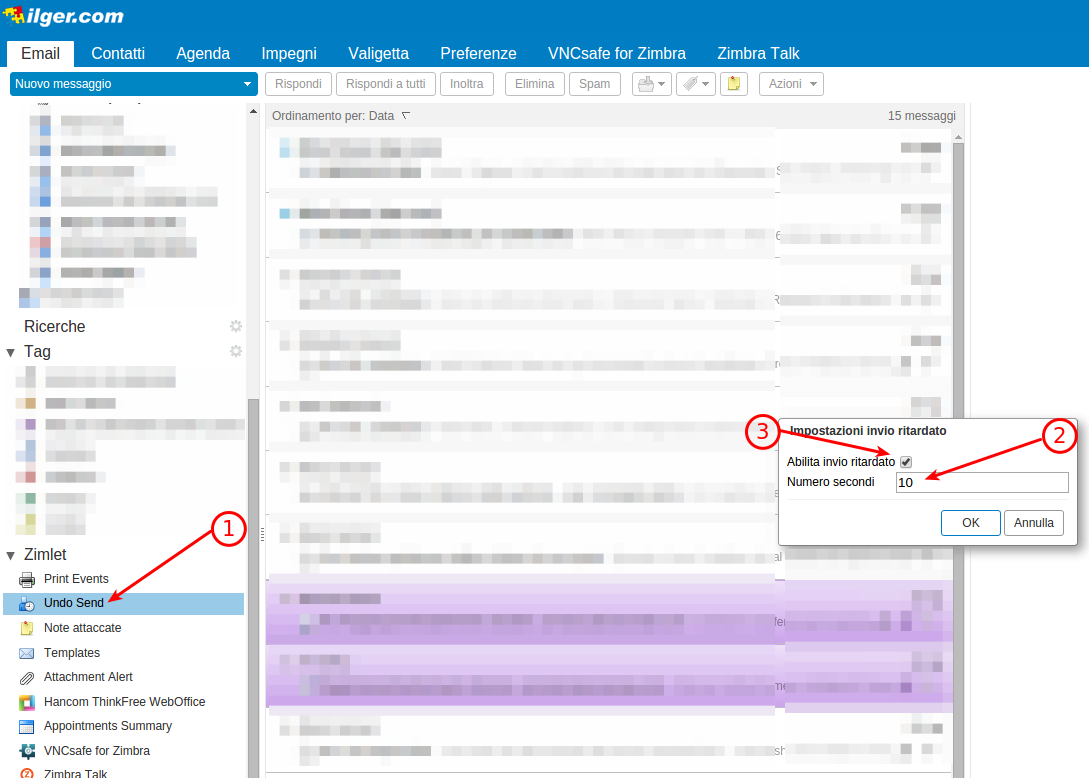Click the Numero secondi input field
The height and width of the screenshot is (778, 1089).
click(x=982, y=482)
